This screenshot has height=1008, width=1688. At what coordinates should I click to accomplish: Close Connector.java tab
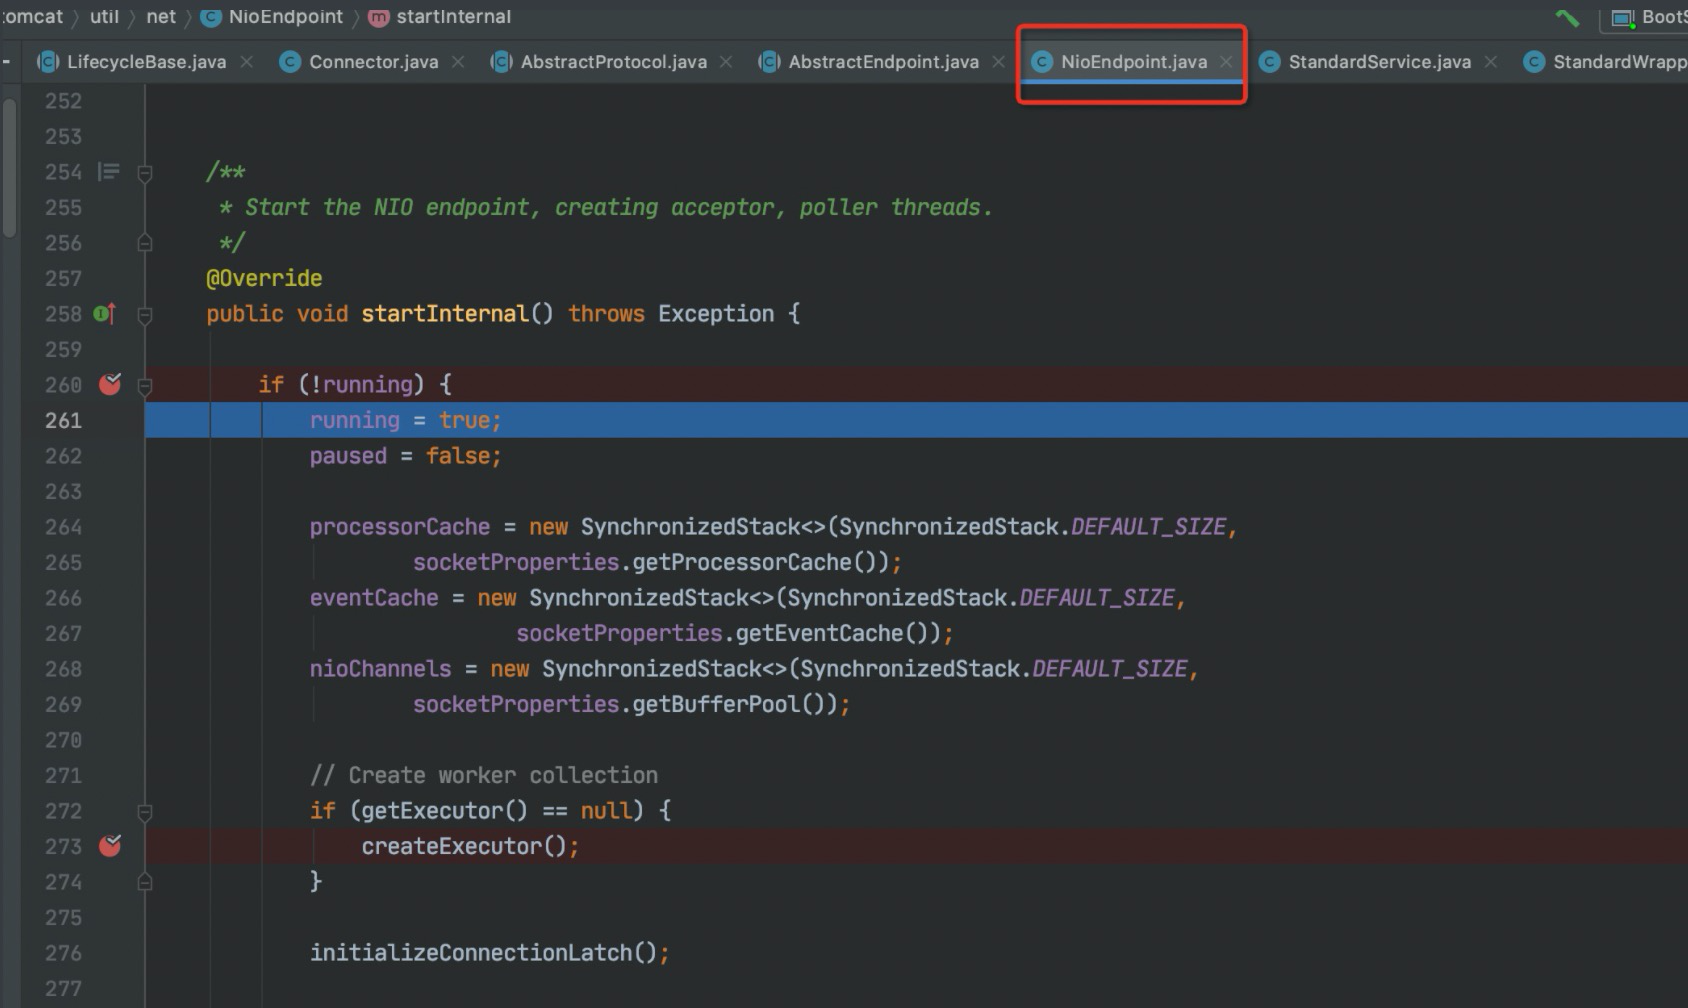pyautogui.click(x=458, y=62)
